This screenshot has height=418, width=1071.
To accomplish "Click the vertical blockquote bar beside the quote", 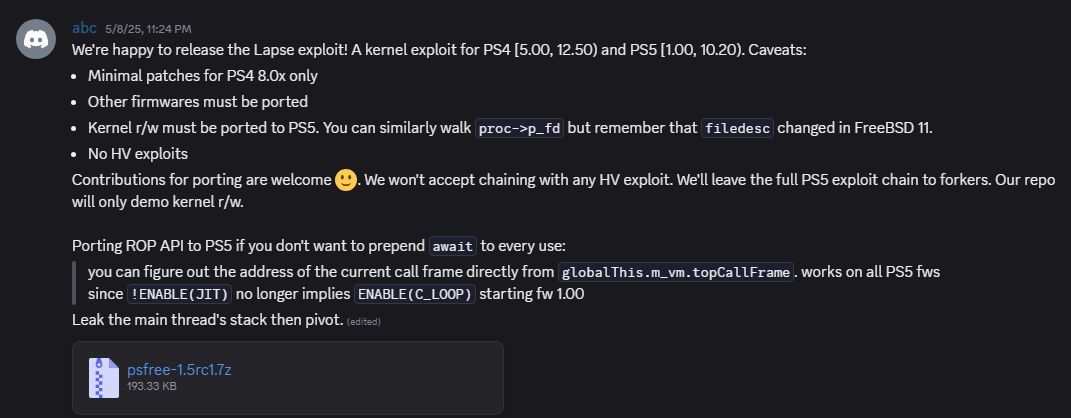I will pos(75,283).
